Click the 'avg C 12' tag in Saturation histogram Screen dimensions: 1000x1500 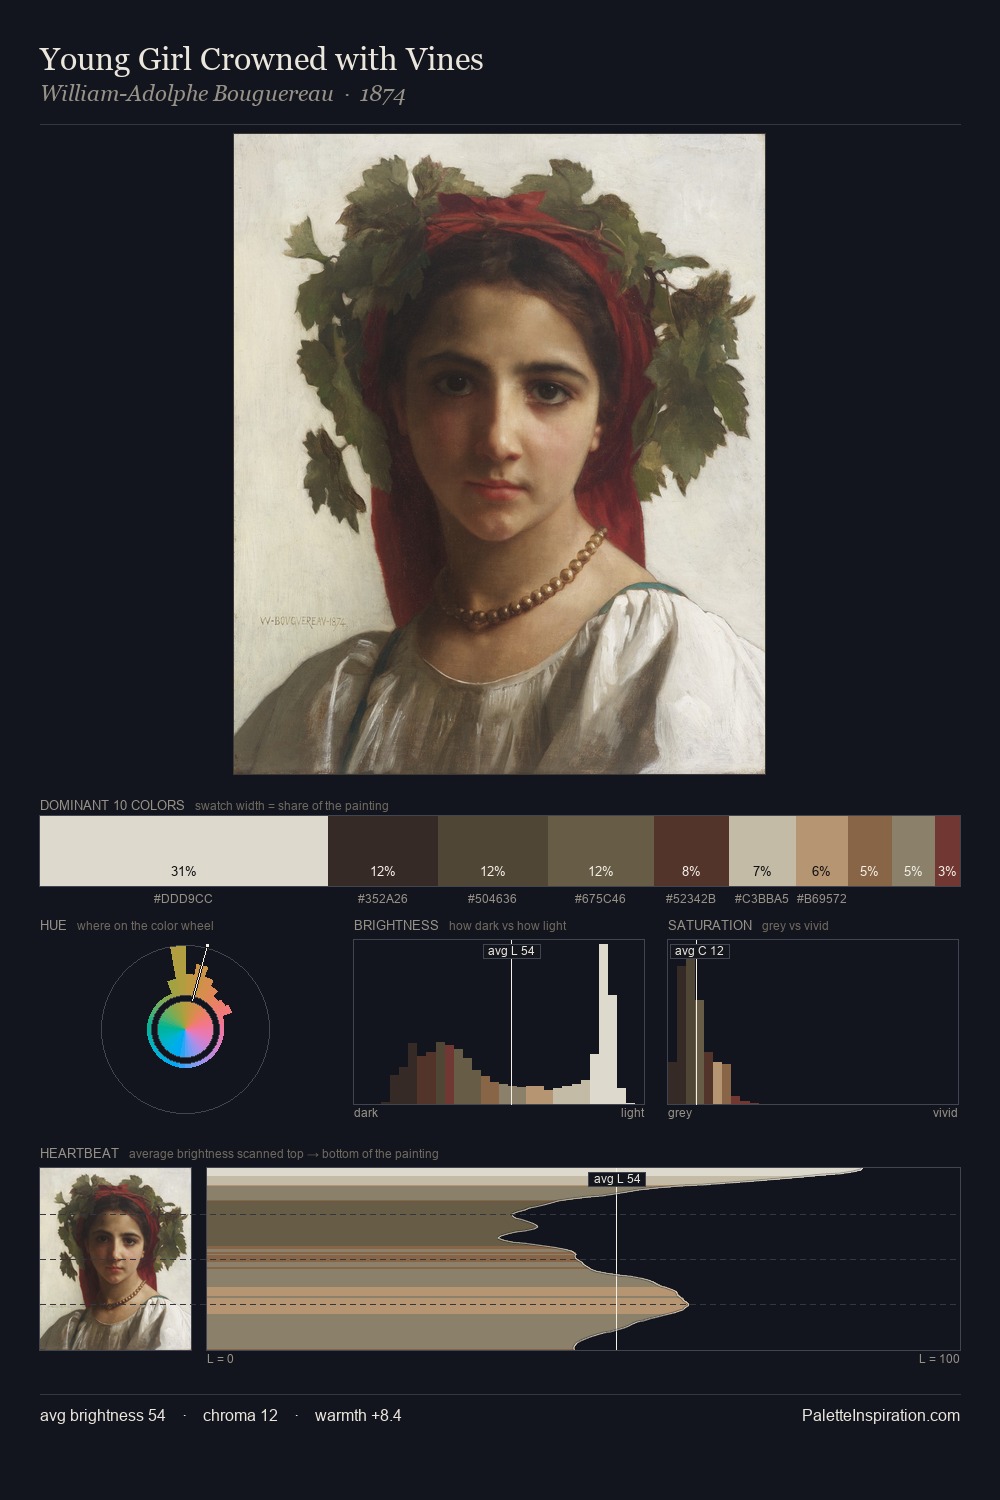click(x=699, y=951)
